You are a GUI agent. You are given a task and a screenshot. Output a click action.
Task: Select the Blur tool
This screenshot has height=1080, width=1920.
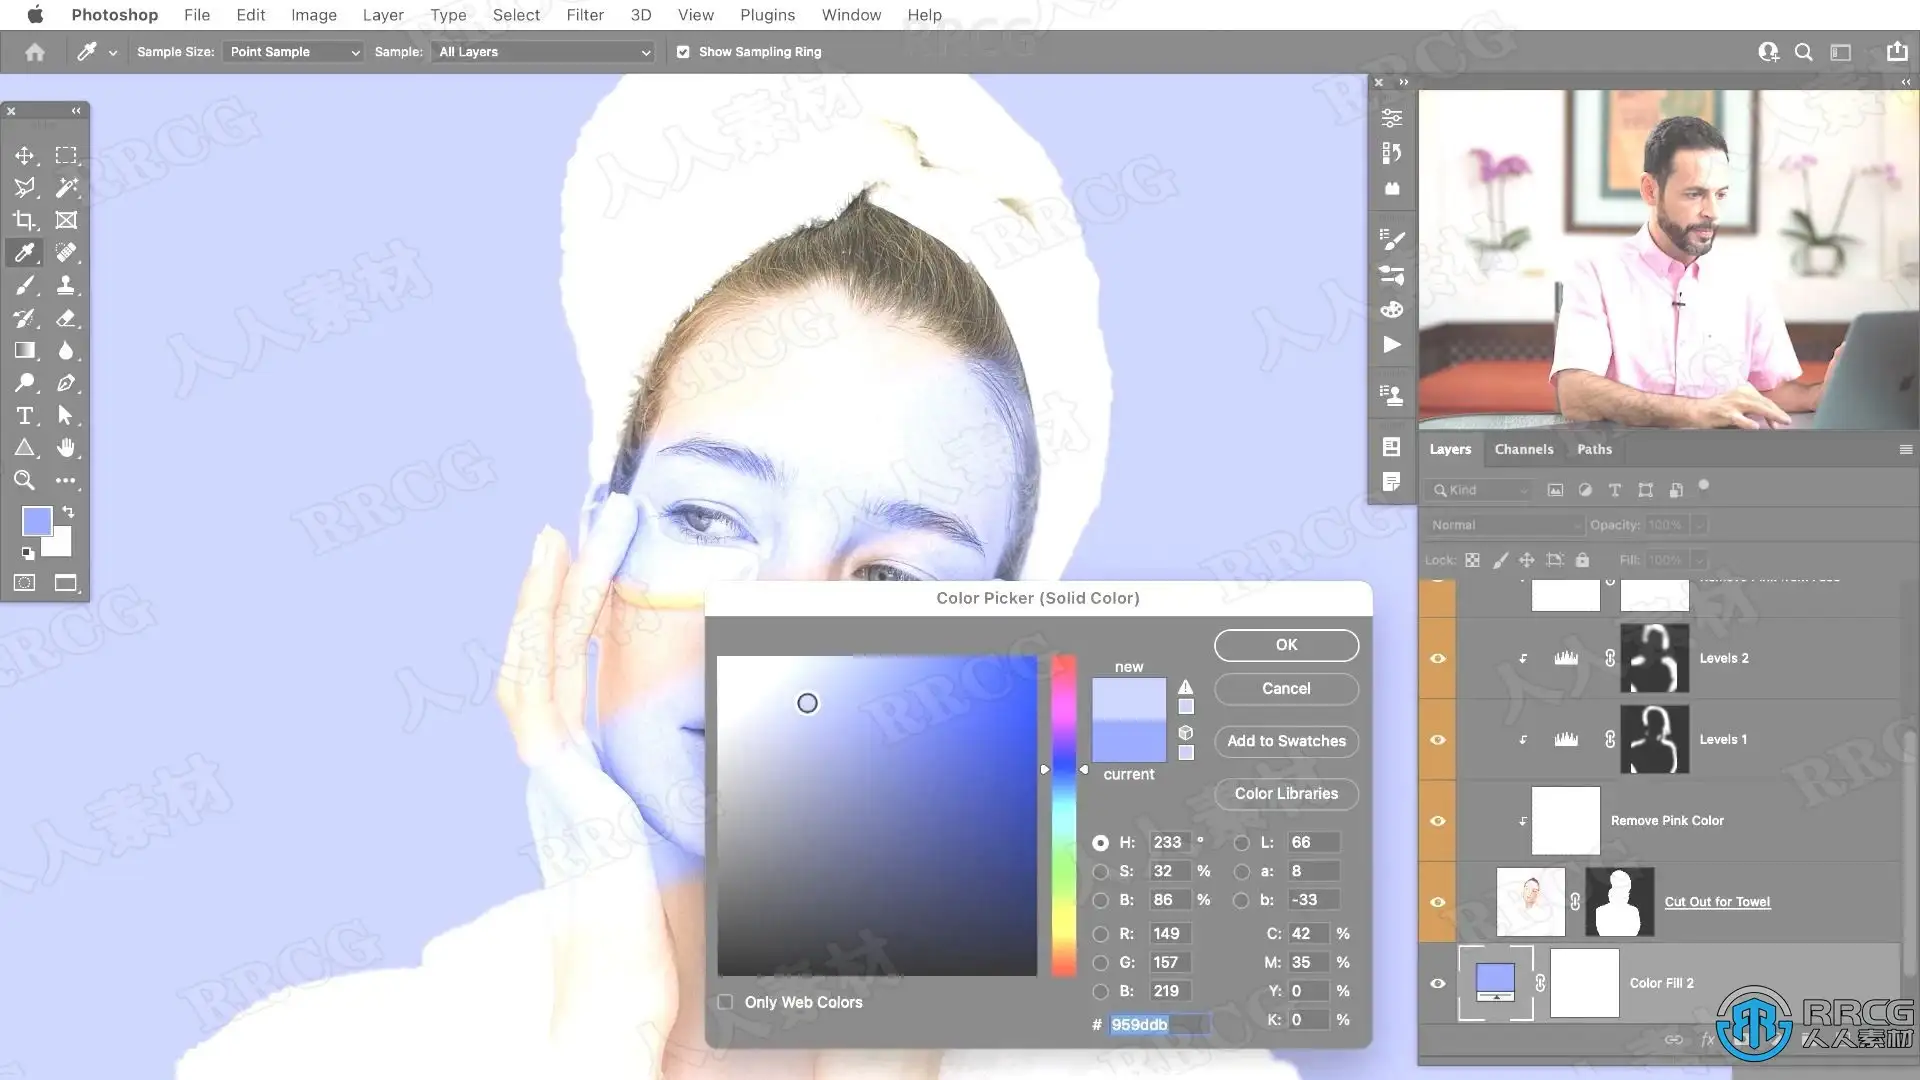(x=66, y=351)
